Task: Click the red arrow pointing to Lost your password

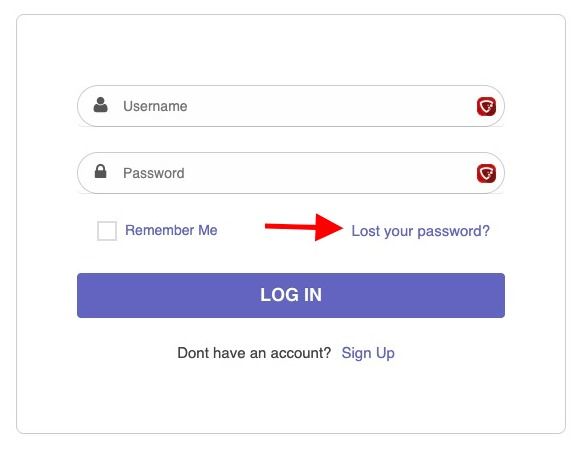Action: [304, 227]
